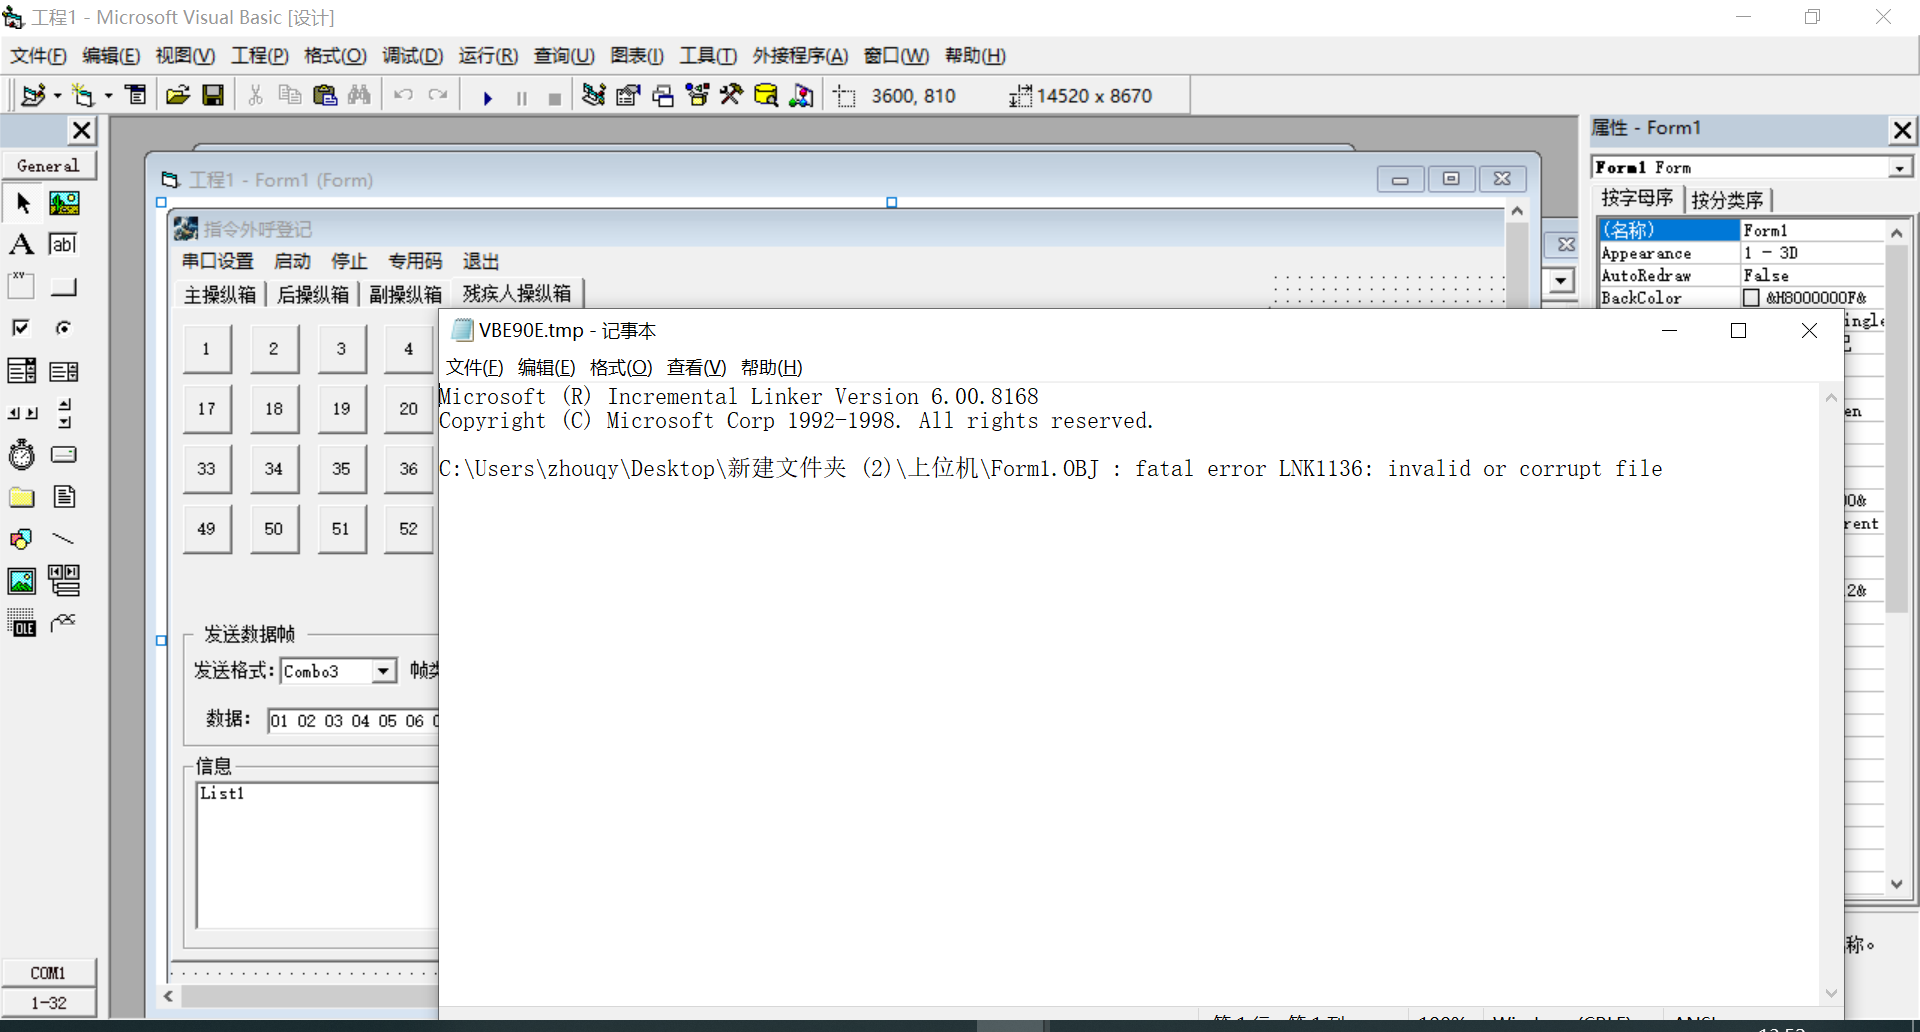
Task: Select the AutoRedraw property row
Action: pos(1741,276)
